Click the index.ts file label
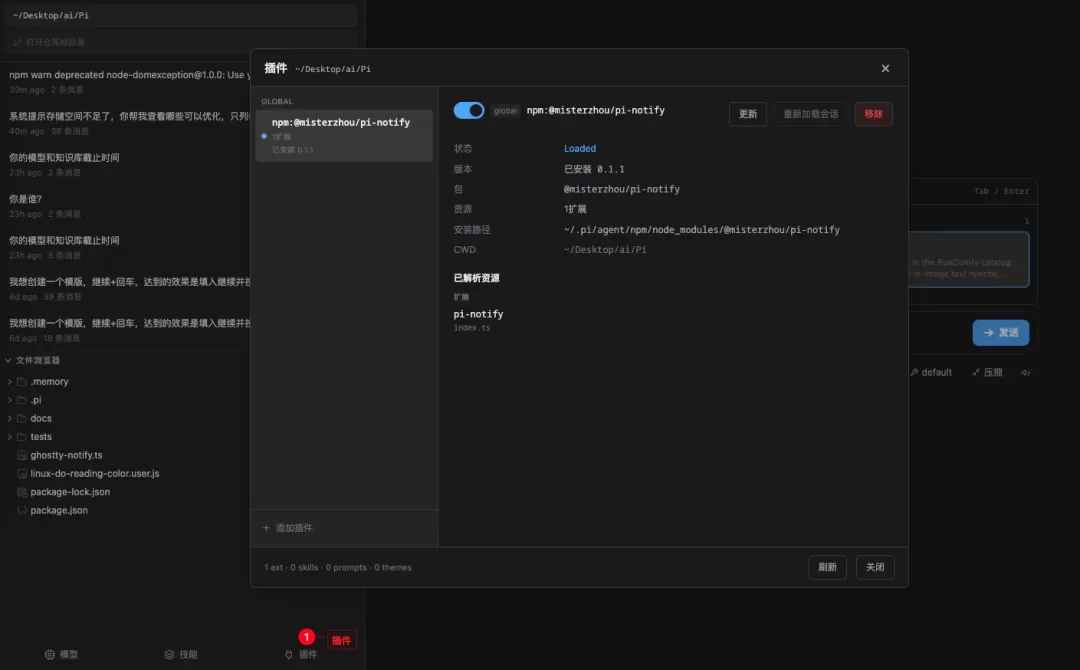This screenshot has height=670, width=1080. click(x=472, y=328)
